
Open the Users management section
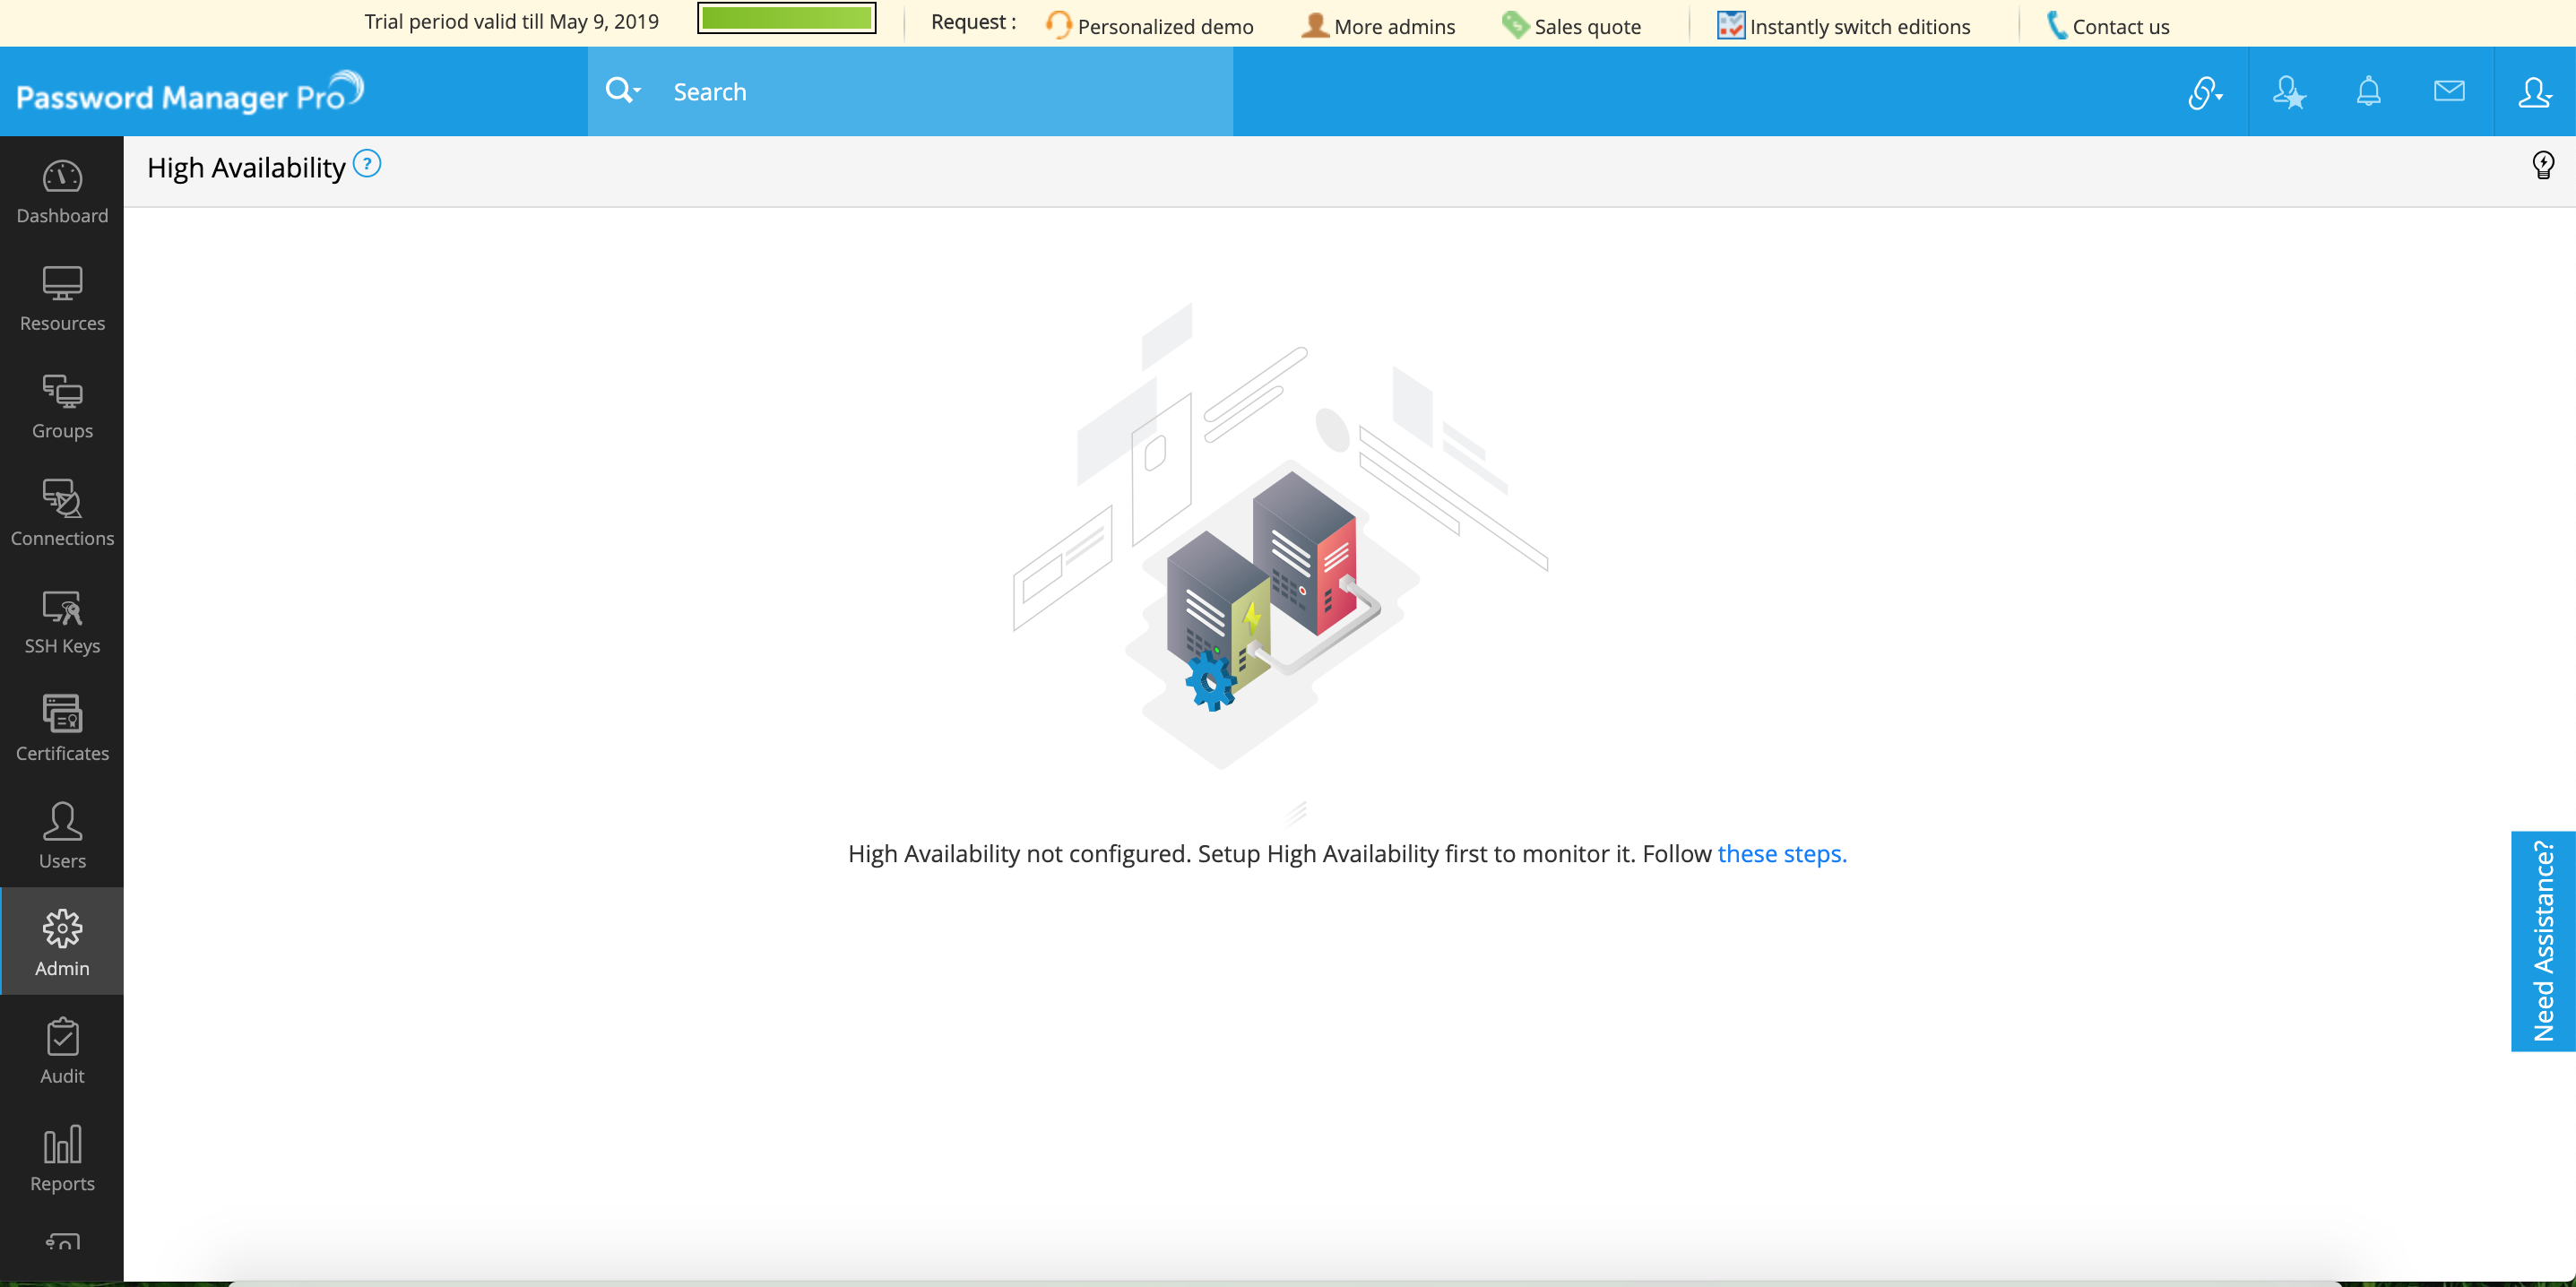click(x=62, y=836)
